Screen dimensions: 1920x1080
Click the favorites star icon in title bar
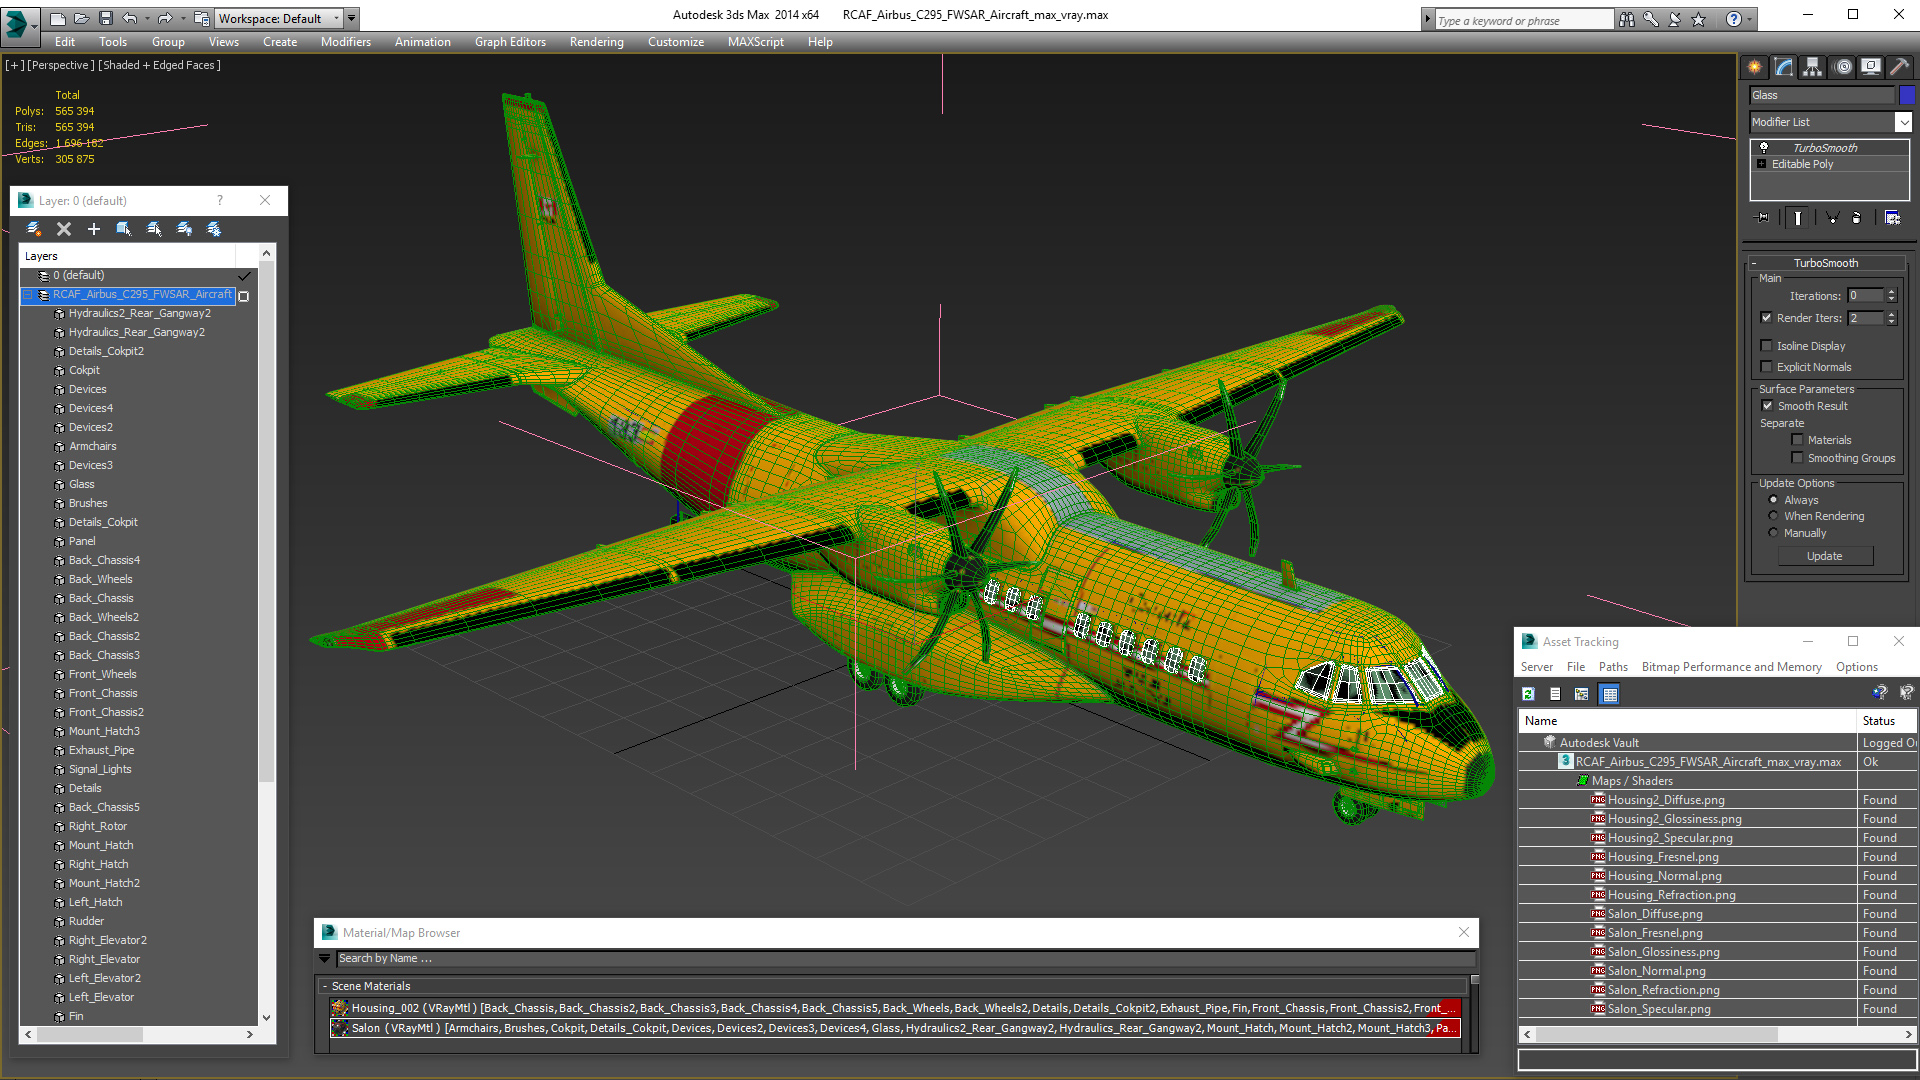[x=1699, y=19]
